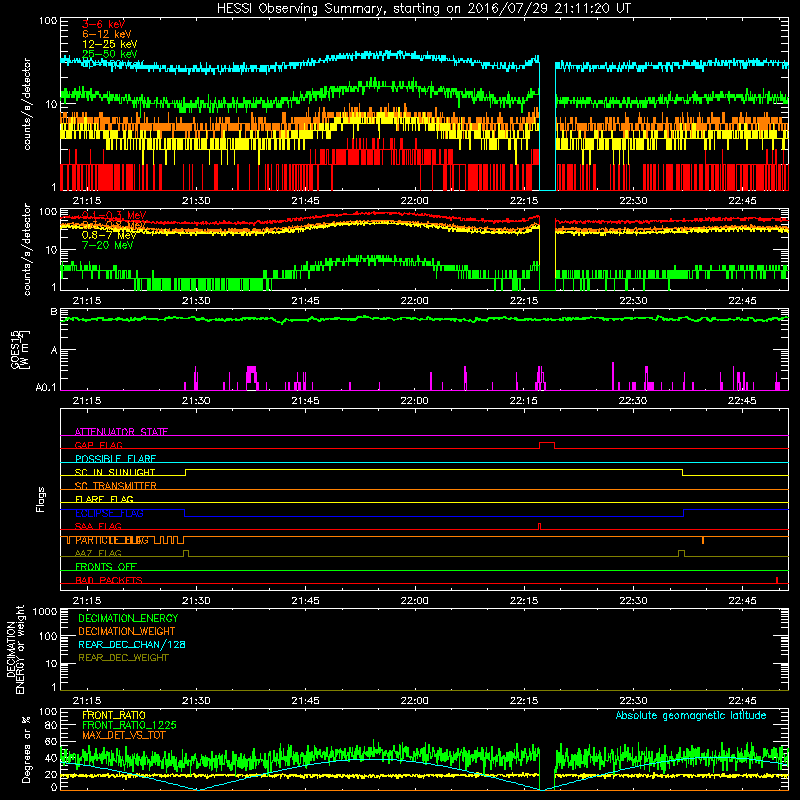Click the BAD_PACKETS spike near 22:50
The image size is (800, 800).
point(777,580)
